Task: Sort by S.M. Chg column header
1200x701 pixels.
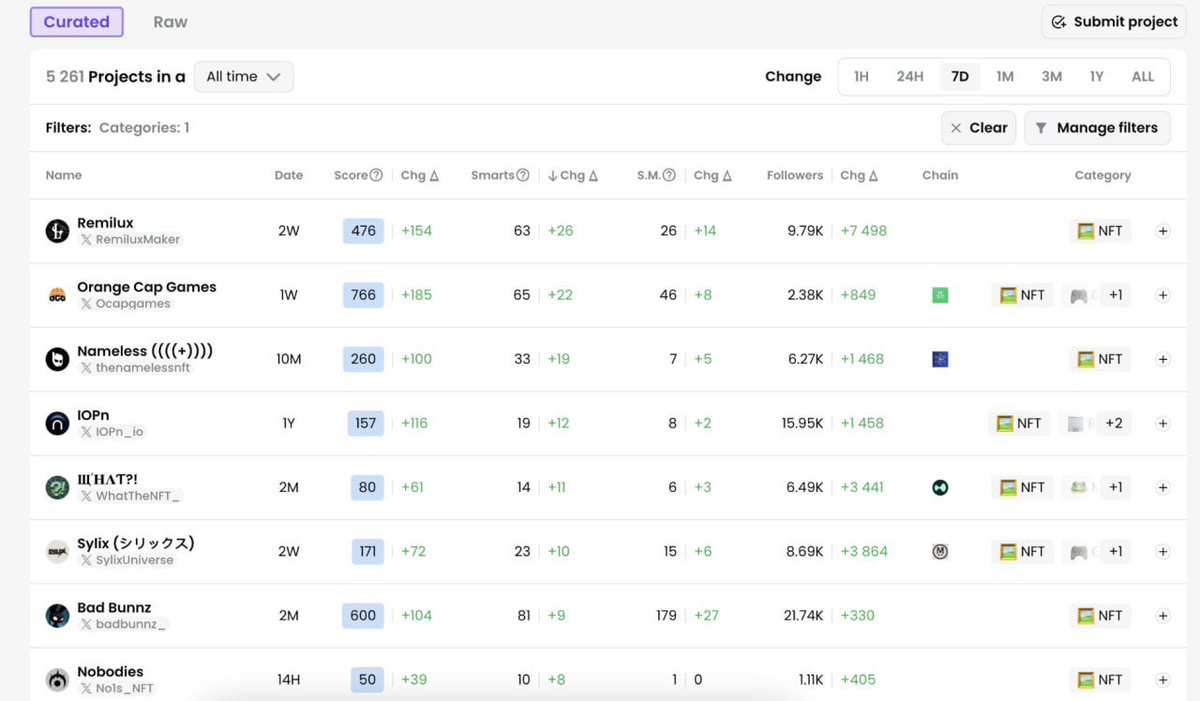Action: click(x=713, y=175)
